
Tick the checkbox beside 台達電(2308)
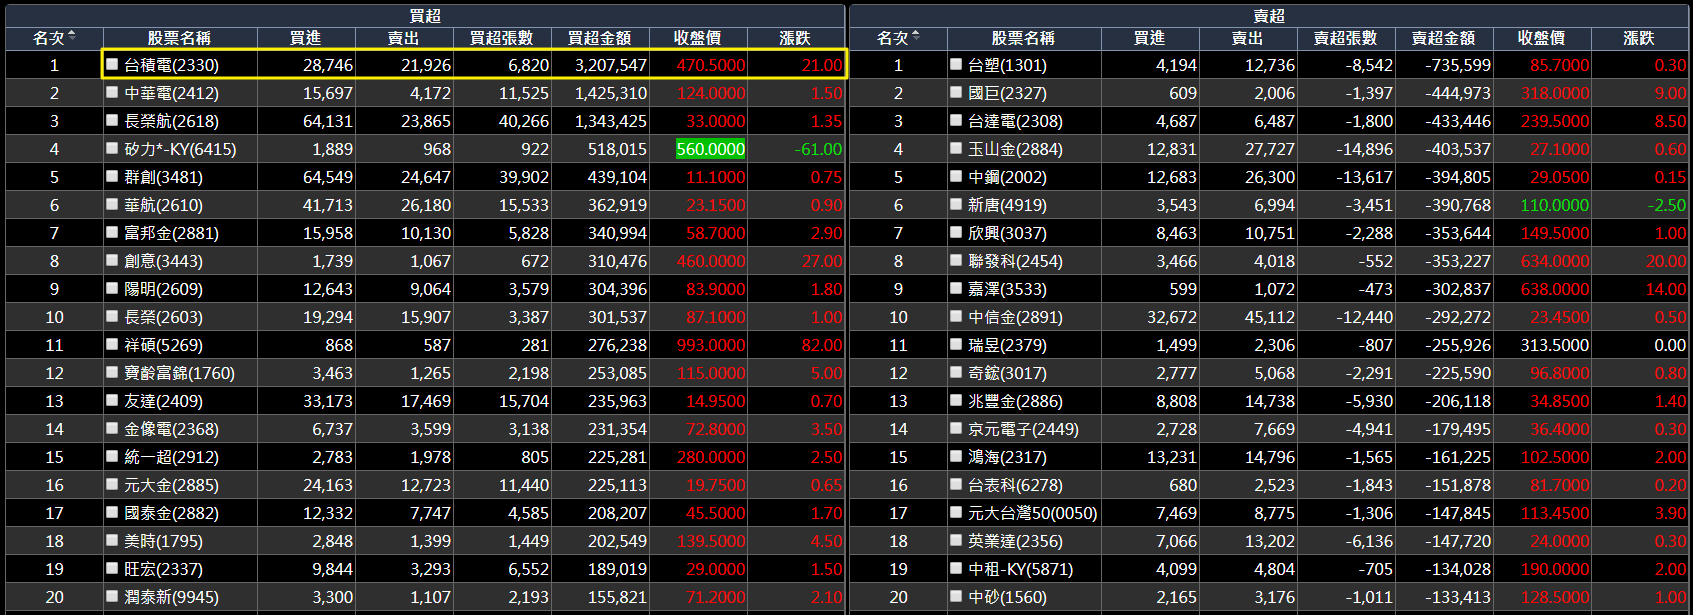coord(956,120)
